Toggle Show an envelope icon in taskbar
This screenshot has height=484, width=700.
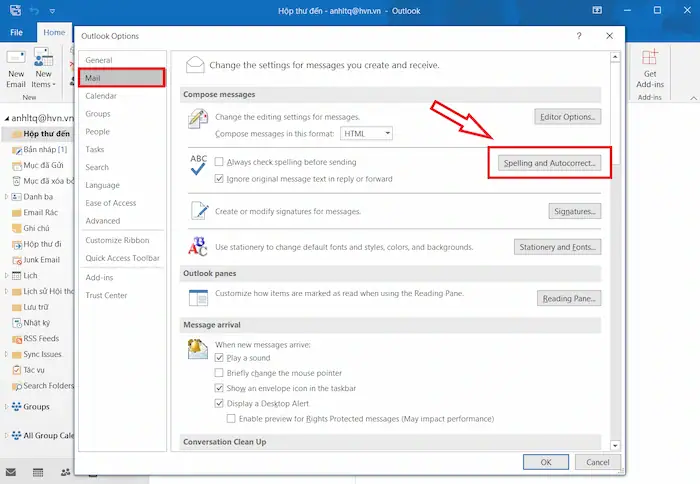point(219,388)
